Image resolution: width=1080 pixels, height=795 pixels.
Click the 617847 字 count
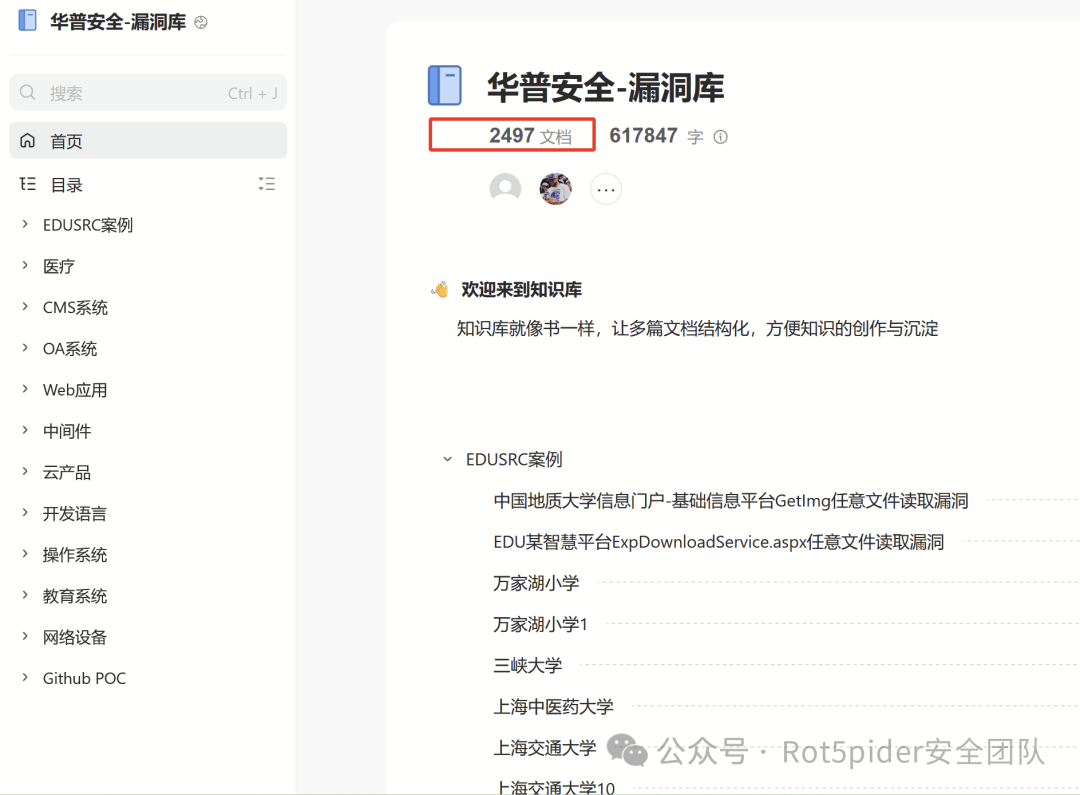(x=656, y=136)
